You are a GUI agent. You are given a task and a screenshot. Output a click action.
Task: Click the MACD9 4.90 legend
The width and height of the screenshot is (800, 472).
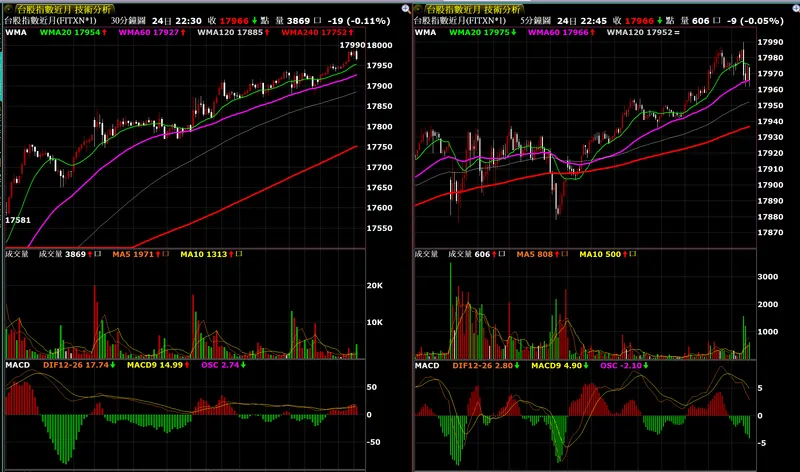pyautogui.click(x=560, y=365)
